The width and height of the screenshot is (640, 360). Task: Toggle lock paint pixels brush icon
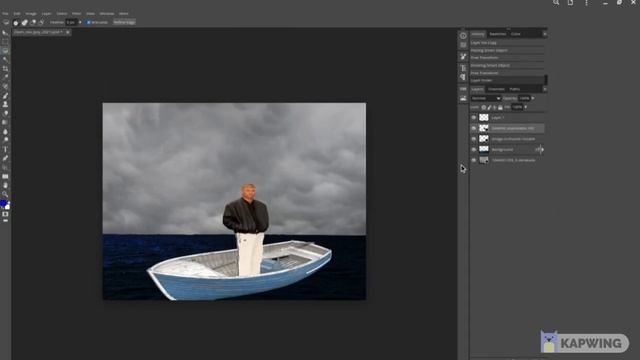point(489,107)
